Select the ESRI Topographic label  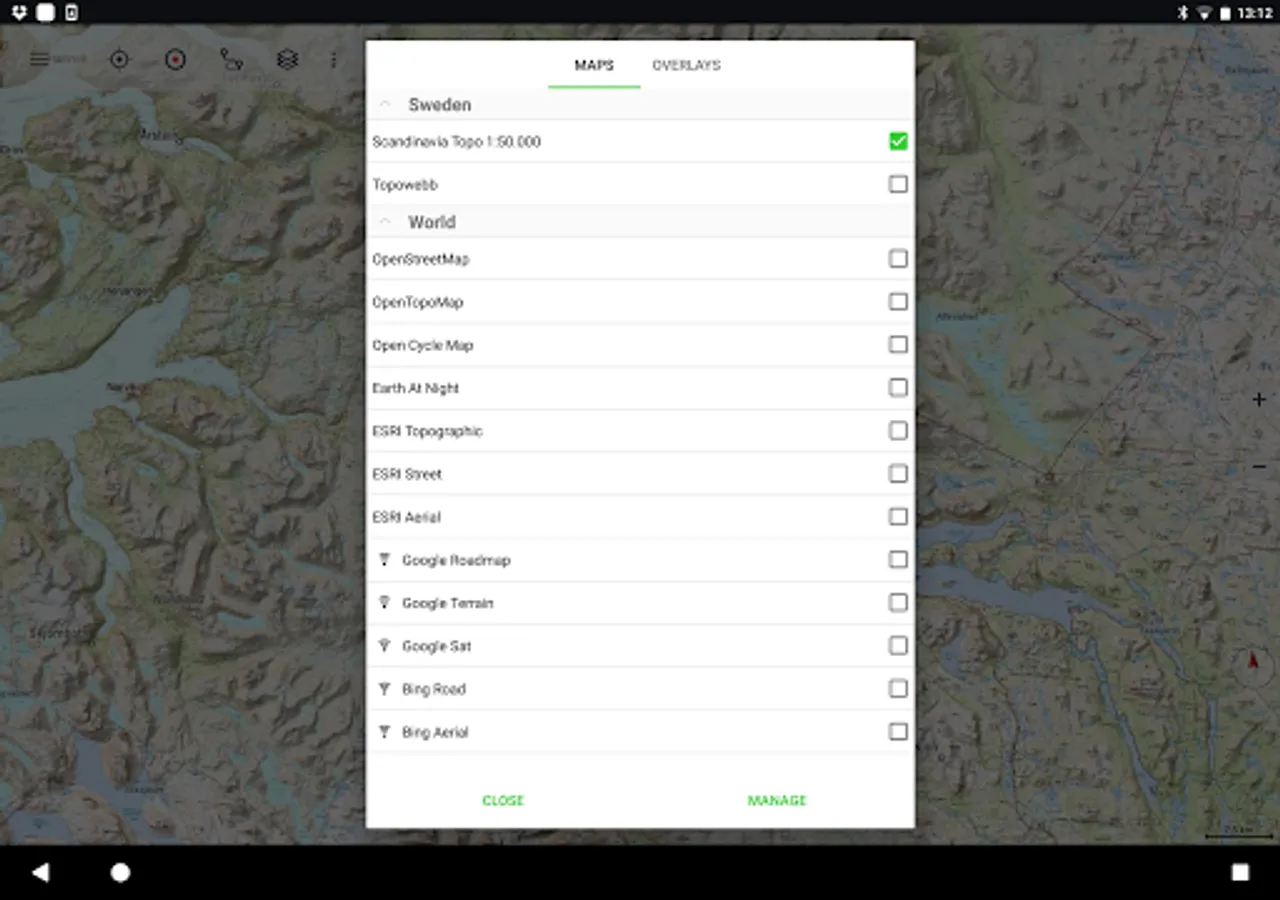(x=427, y=431)
